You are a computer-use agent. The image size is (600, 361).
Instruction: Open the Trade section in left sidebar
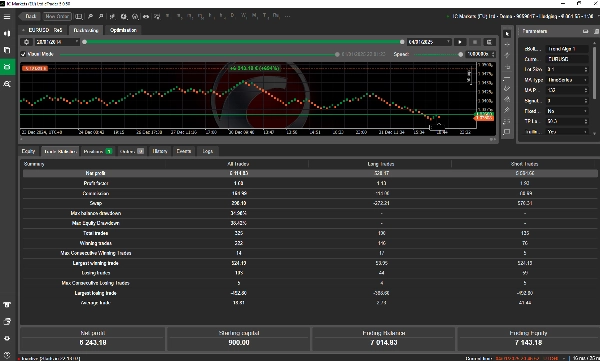click(7, 33)
